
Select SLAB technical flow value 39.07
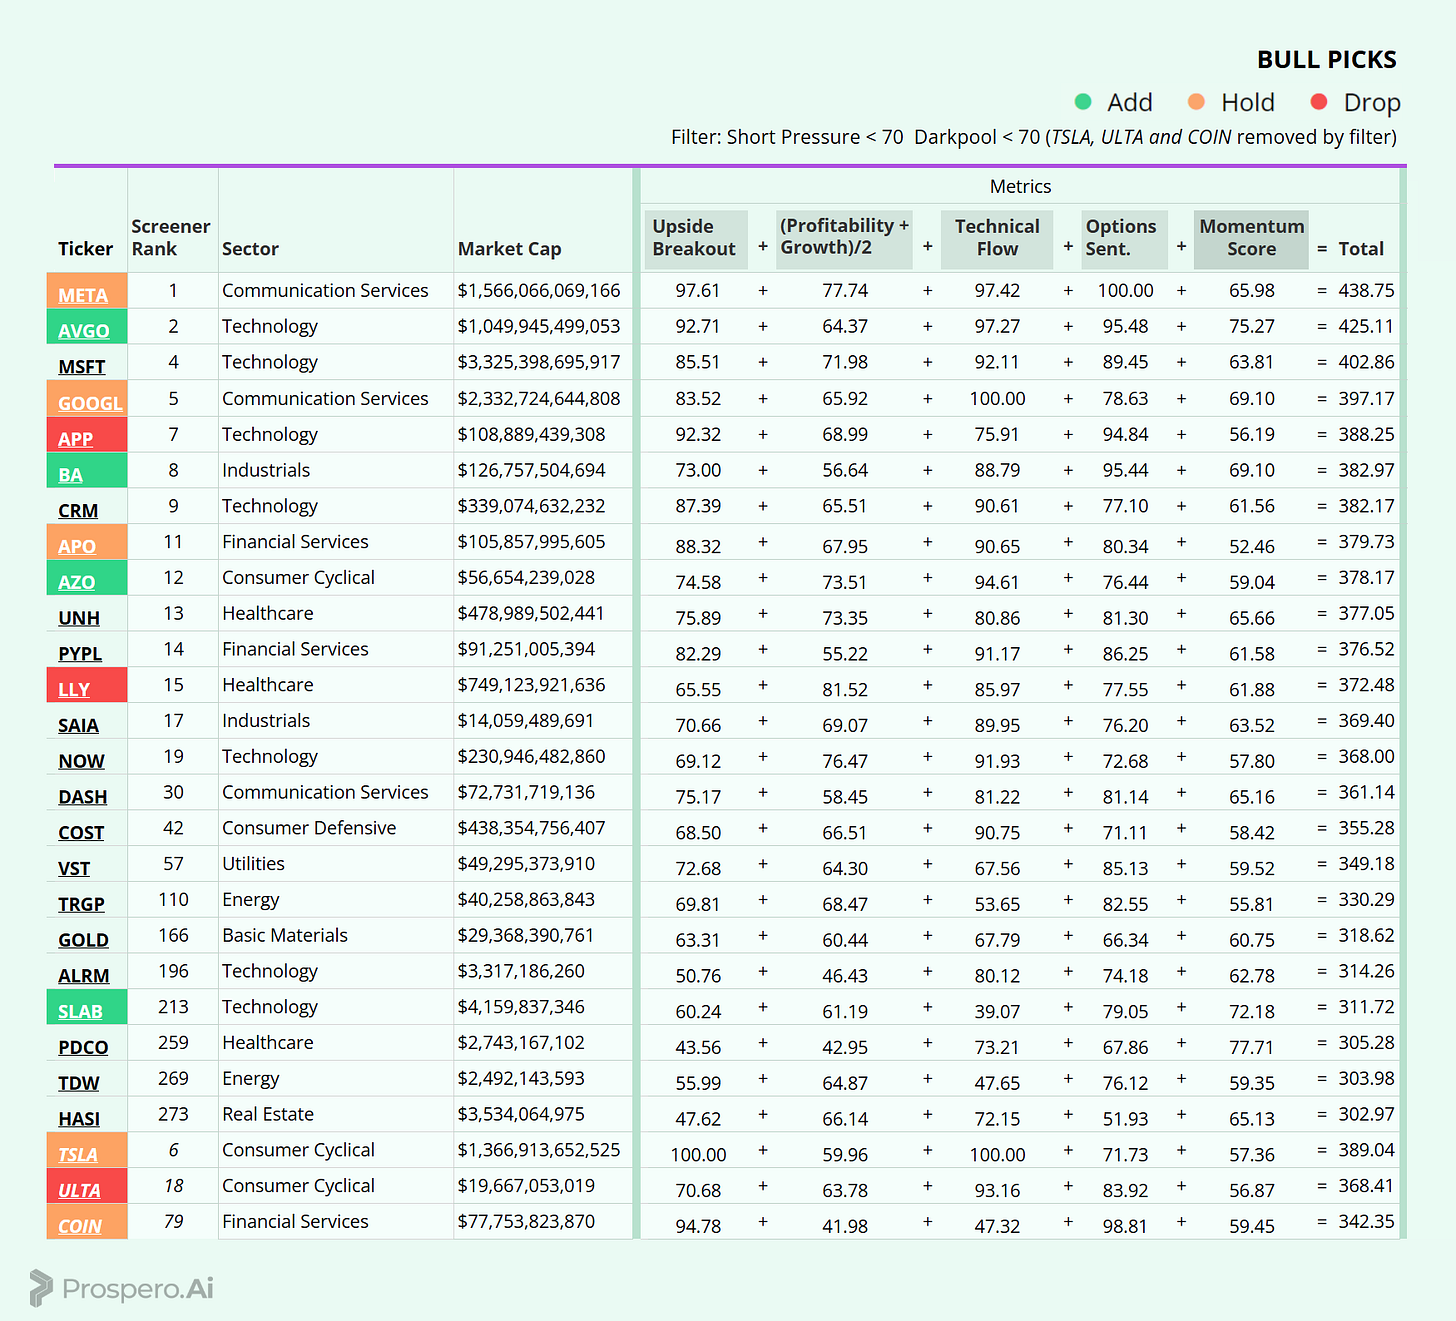[997, 1012]
